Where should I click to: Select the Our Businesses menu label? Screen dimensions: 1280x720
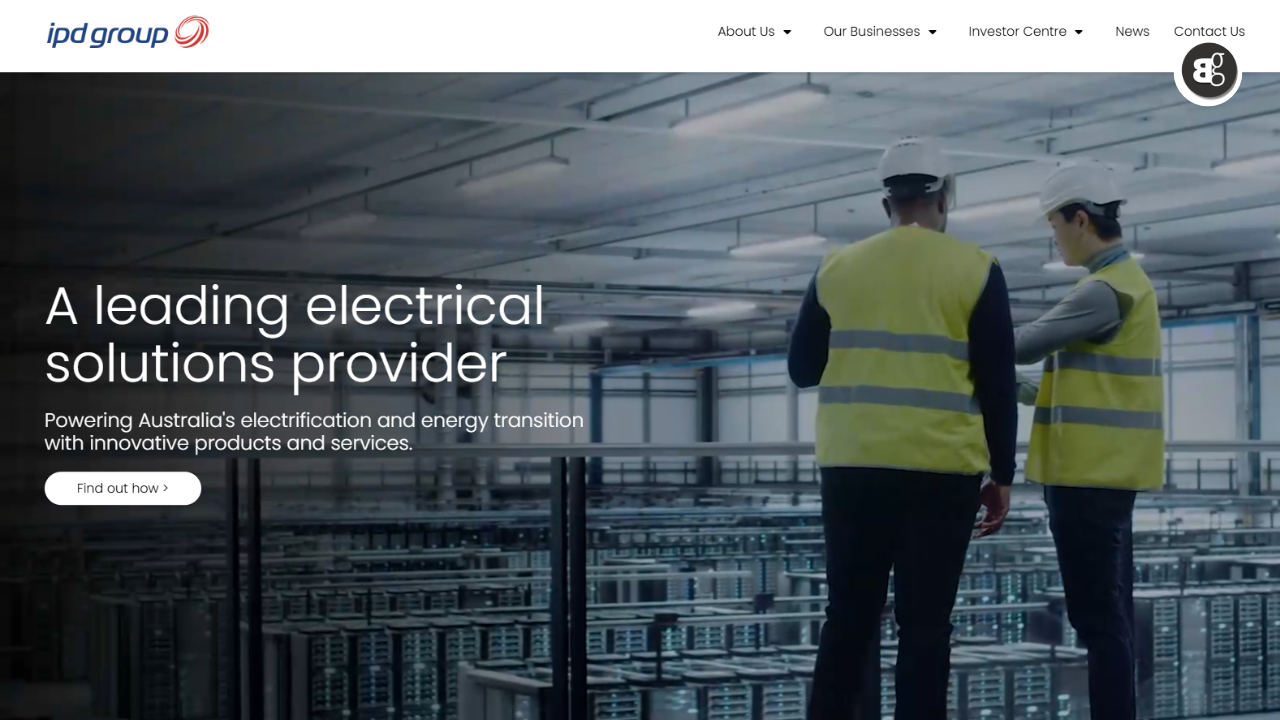[871, 32]
